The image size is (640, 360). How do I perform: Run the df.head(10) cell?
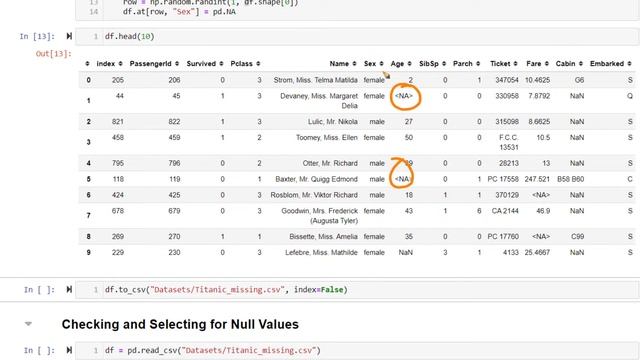(x=69, y=36)
